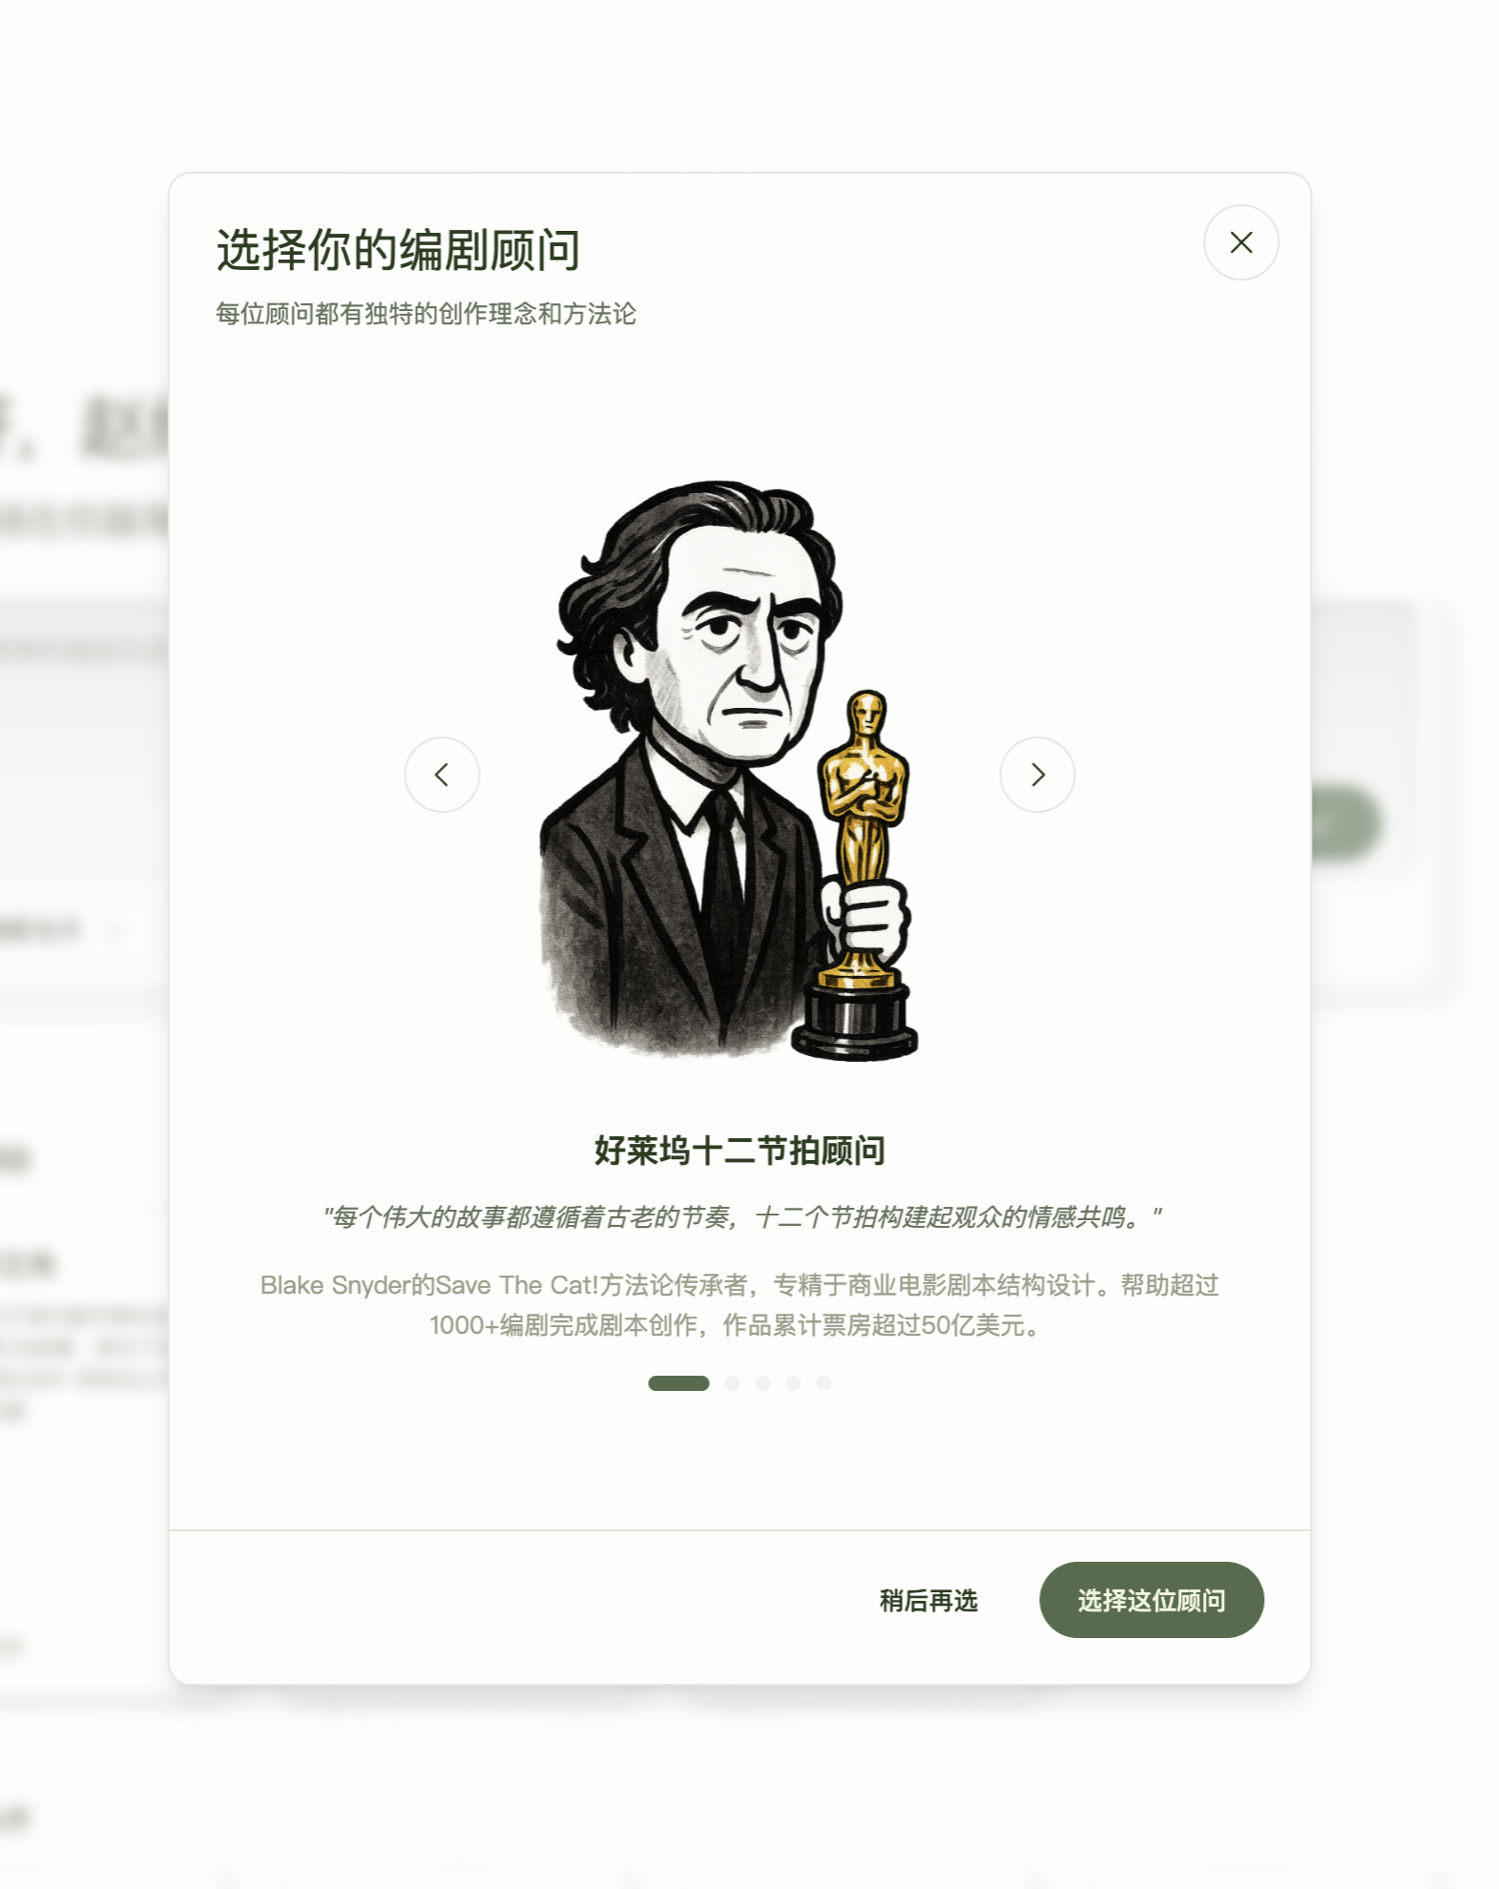This screenshot has height=1889, width=1499.
Task: Confirm with the 选择这位顾问 button
Action: point(1151,1600)
